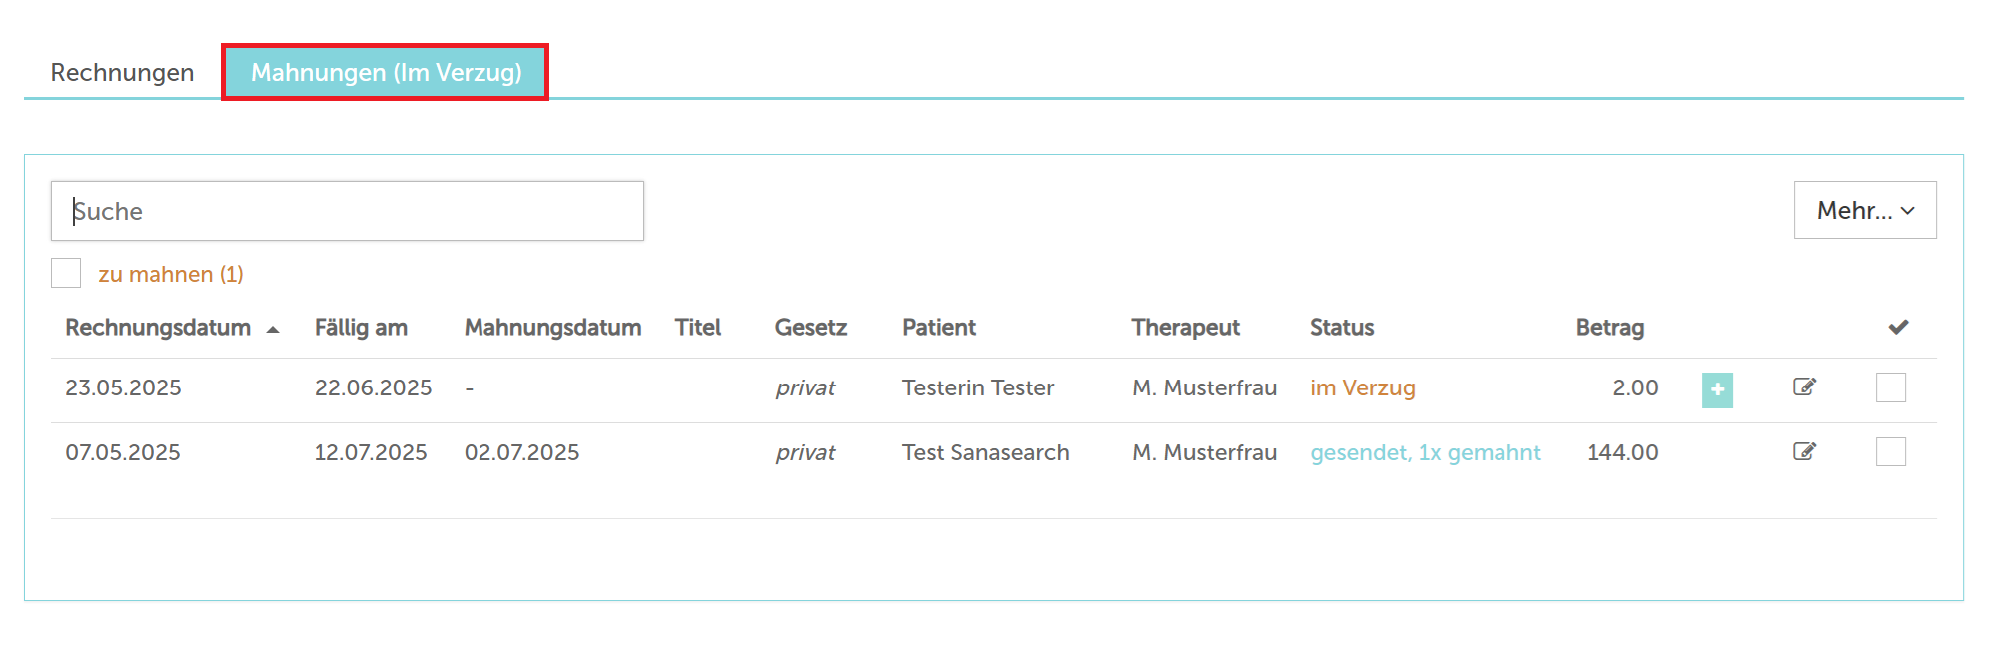
Task: Open the Mehr... dropdown
Action: 1864,210
